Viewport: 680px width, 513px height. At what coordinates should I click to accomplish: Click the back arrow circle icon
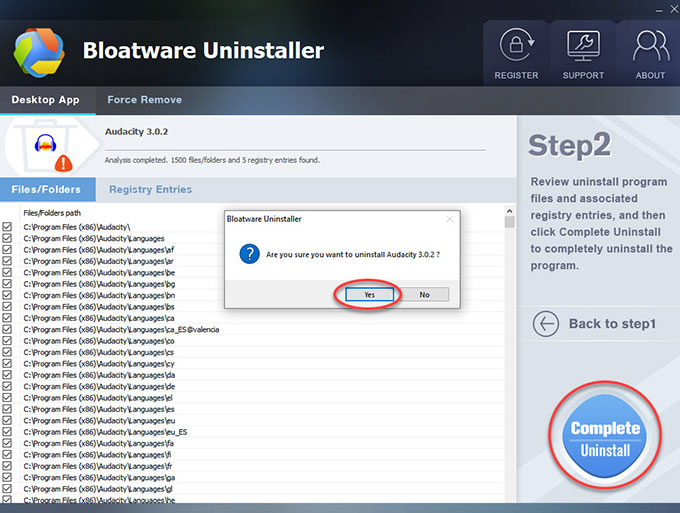pos(546,323)
